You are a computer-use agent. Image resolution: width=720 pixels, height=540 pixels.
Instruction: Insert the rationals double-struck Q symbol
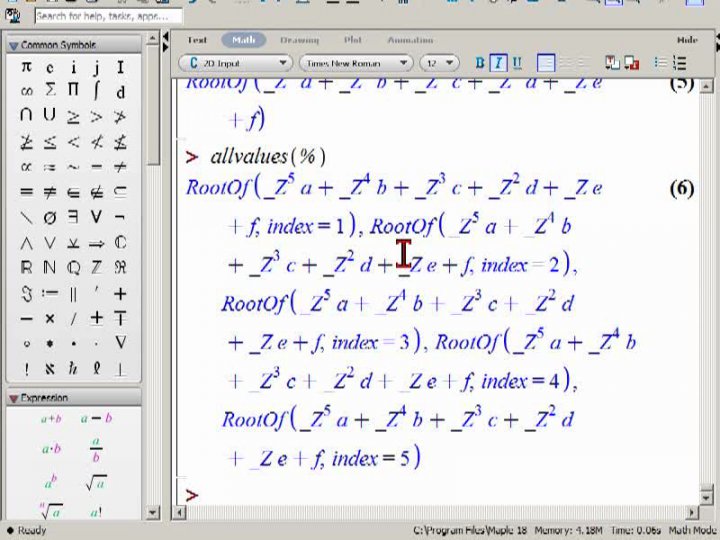pyautogui.click(x=73, y=267)
